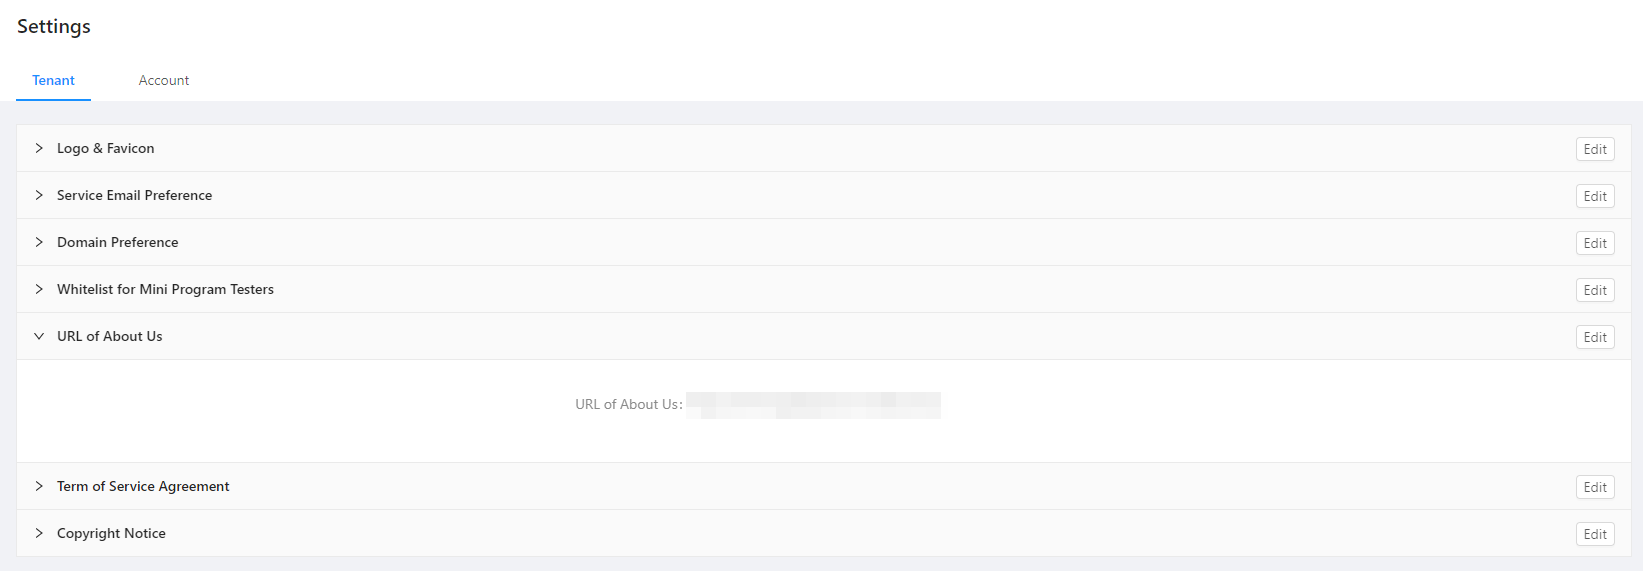Image resolution: width=1643 pixels, height=571 pixels.
Task: Open Edit for Domain Preference
Action: (1595, 243)
